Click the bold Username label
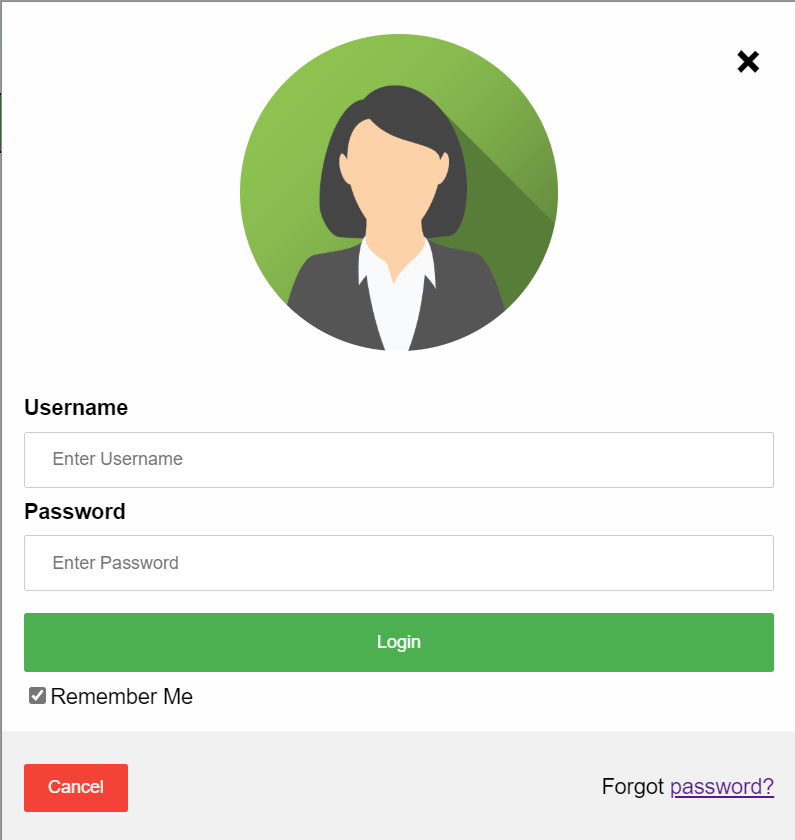 [76, 408]
